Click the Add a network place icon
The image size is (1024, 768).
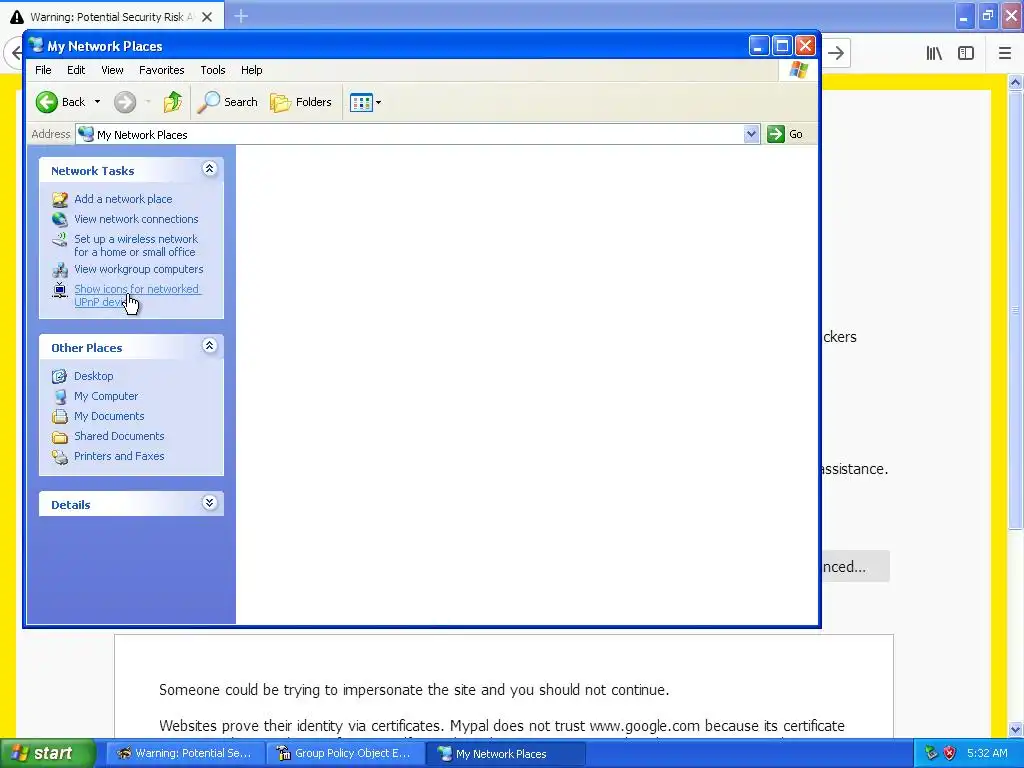coord(59,199)
